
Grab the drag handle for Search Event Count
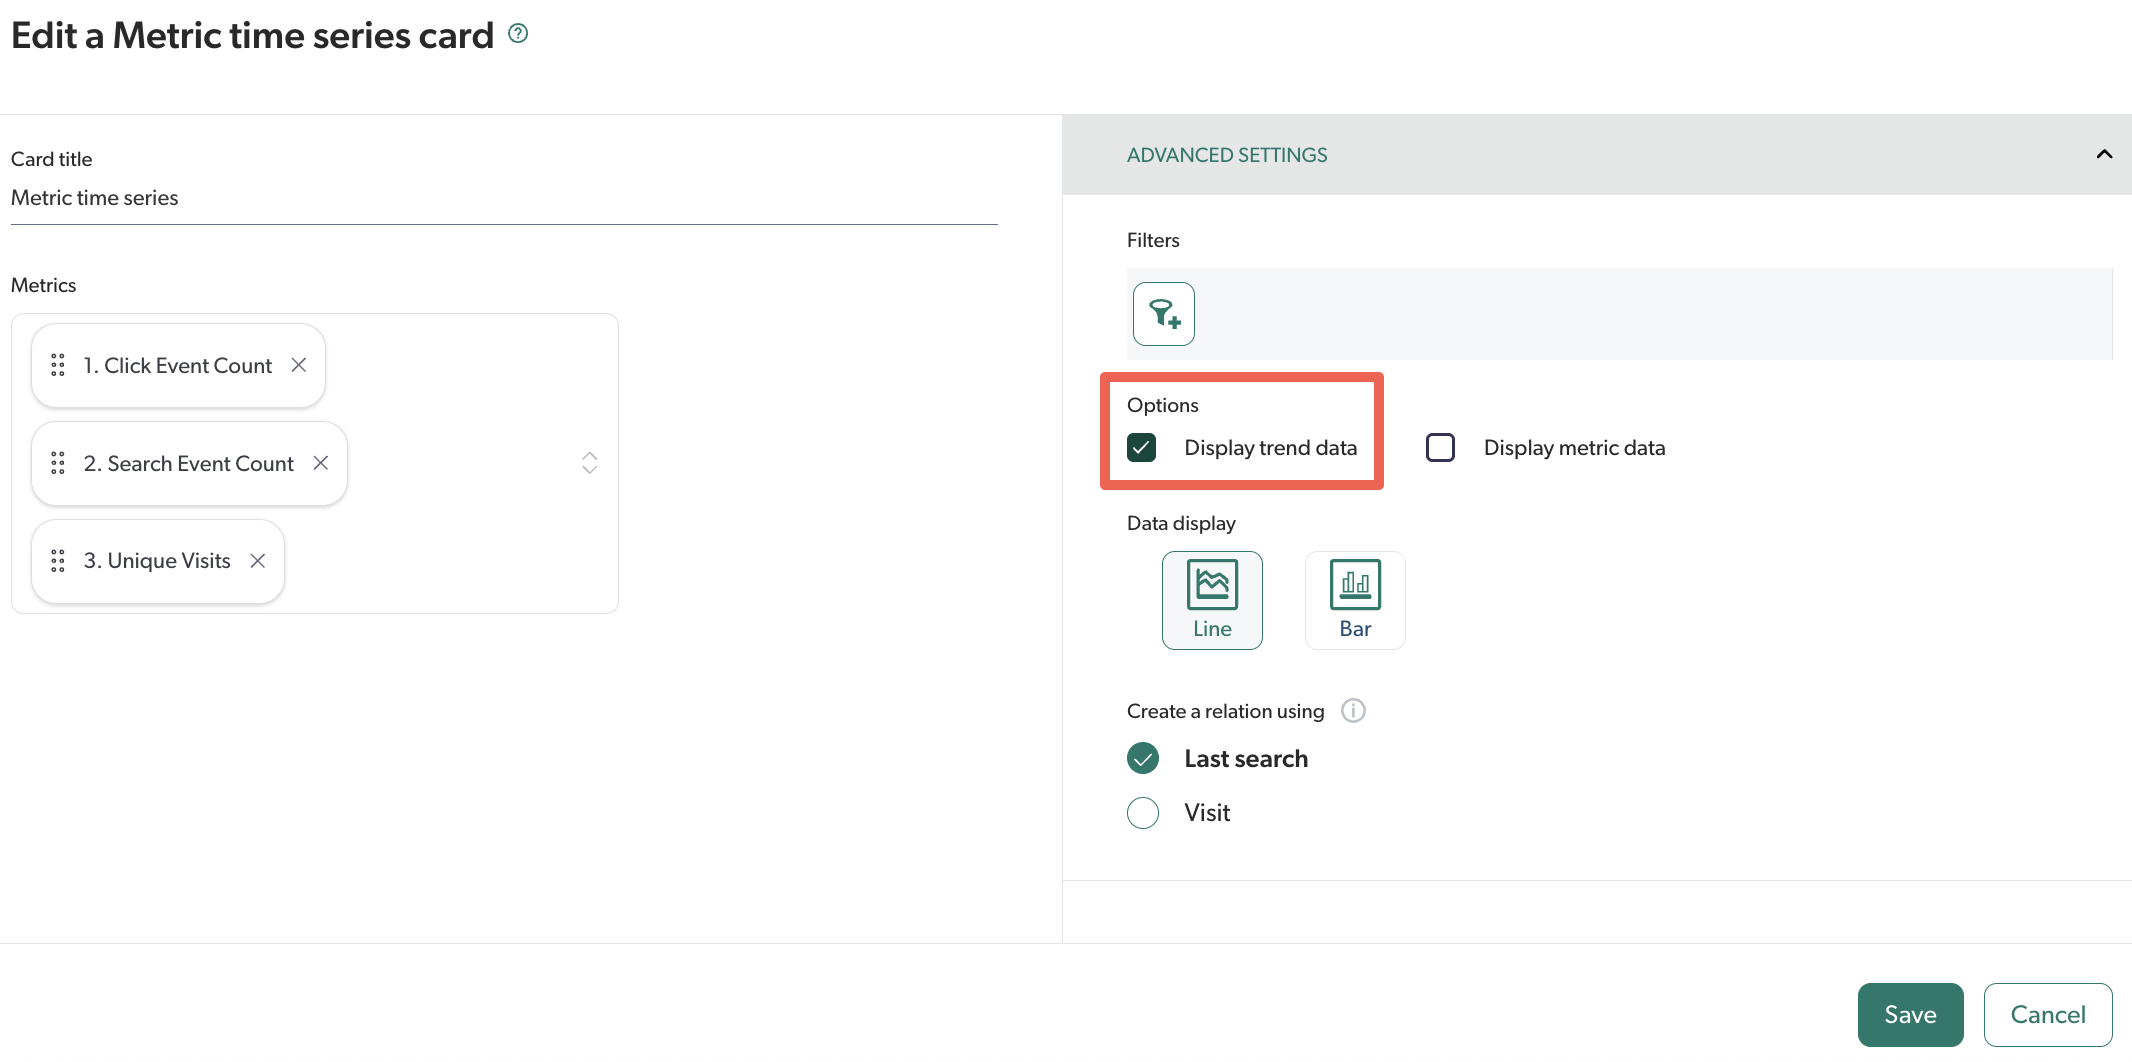click(x=57, y=463)
